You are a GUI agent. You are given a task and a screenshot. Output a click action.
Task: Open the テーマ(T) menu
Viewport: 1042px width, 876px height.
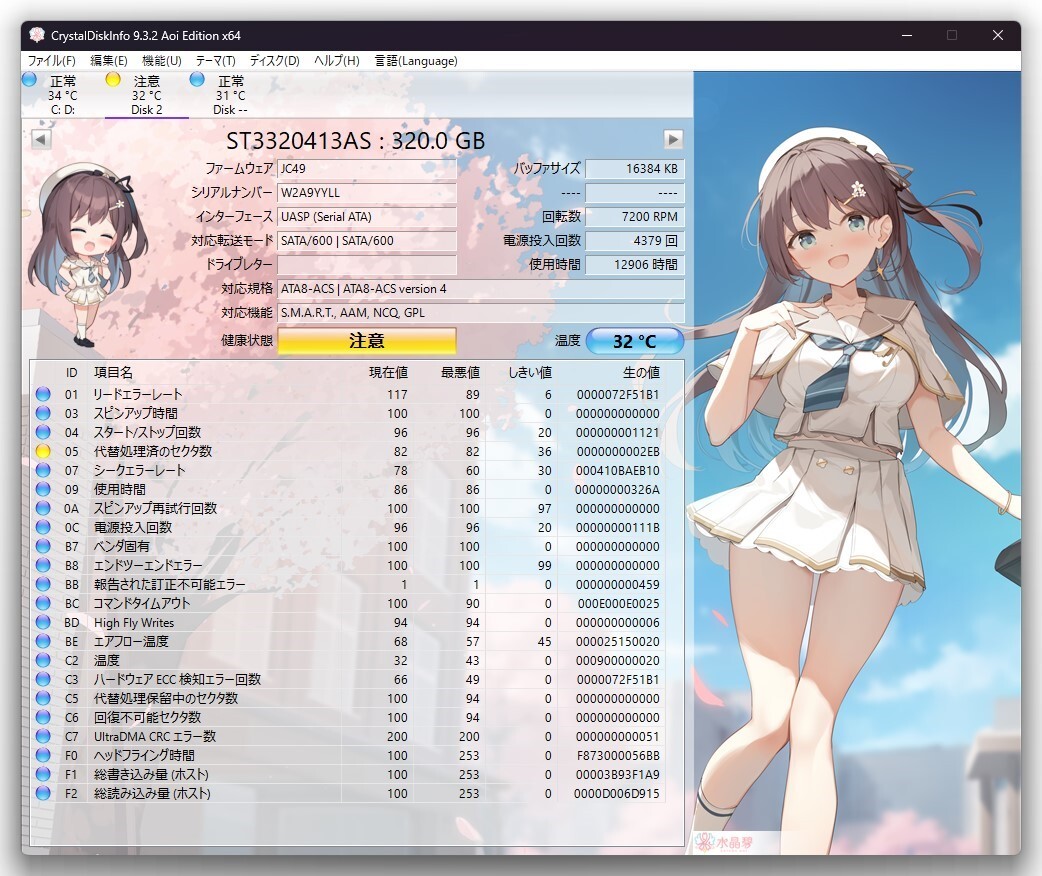215,61
